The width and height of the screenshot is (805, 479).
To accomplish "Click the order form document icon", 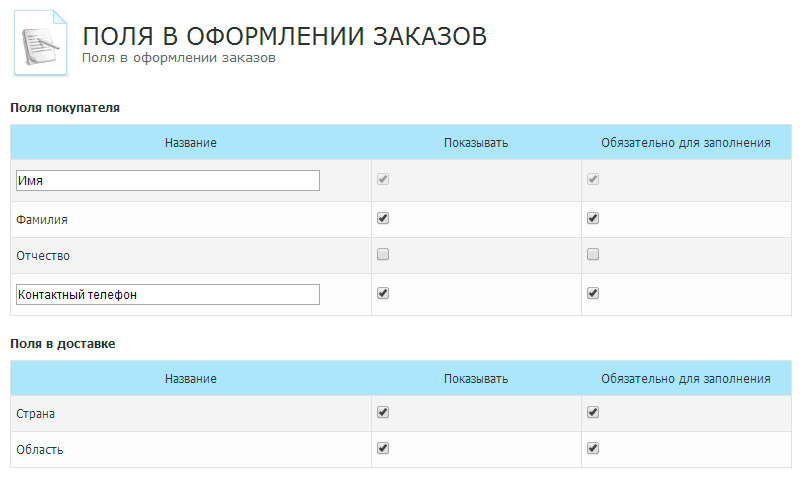I will pos(40,40).
